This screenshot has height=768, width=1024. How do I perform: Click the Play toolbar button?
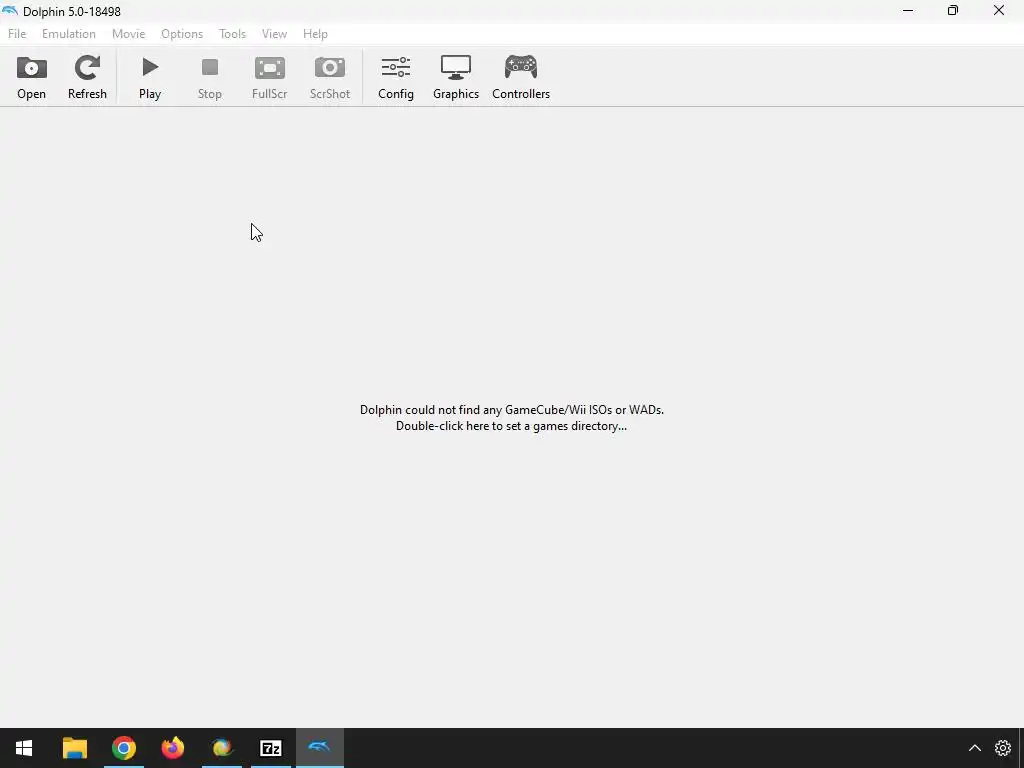coord(150,78)
